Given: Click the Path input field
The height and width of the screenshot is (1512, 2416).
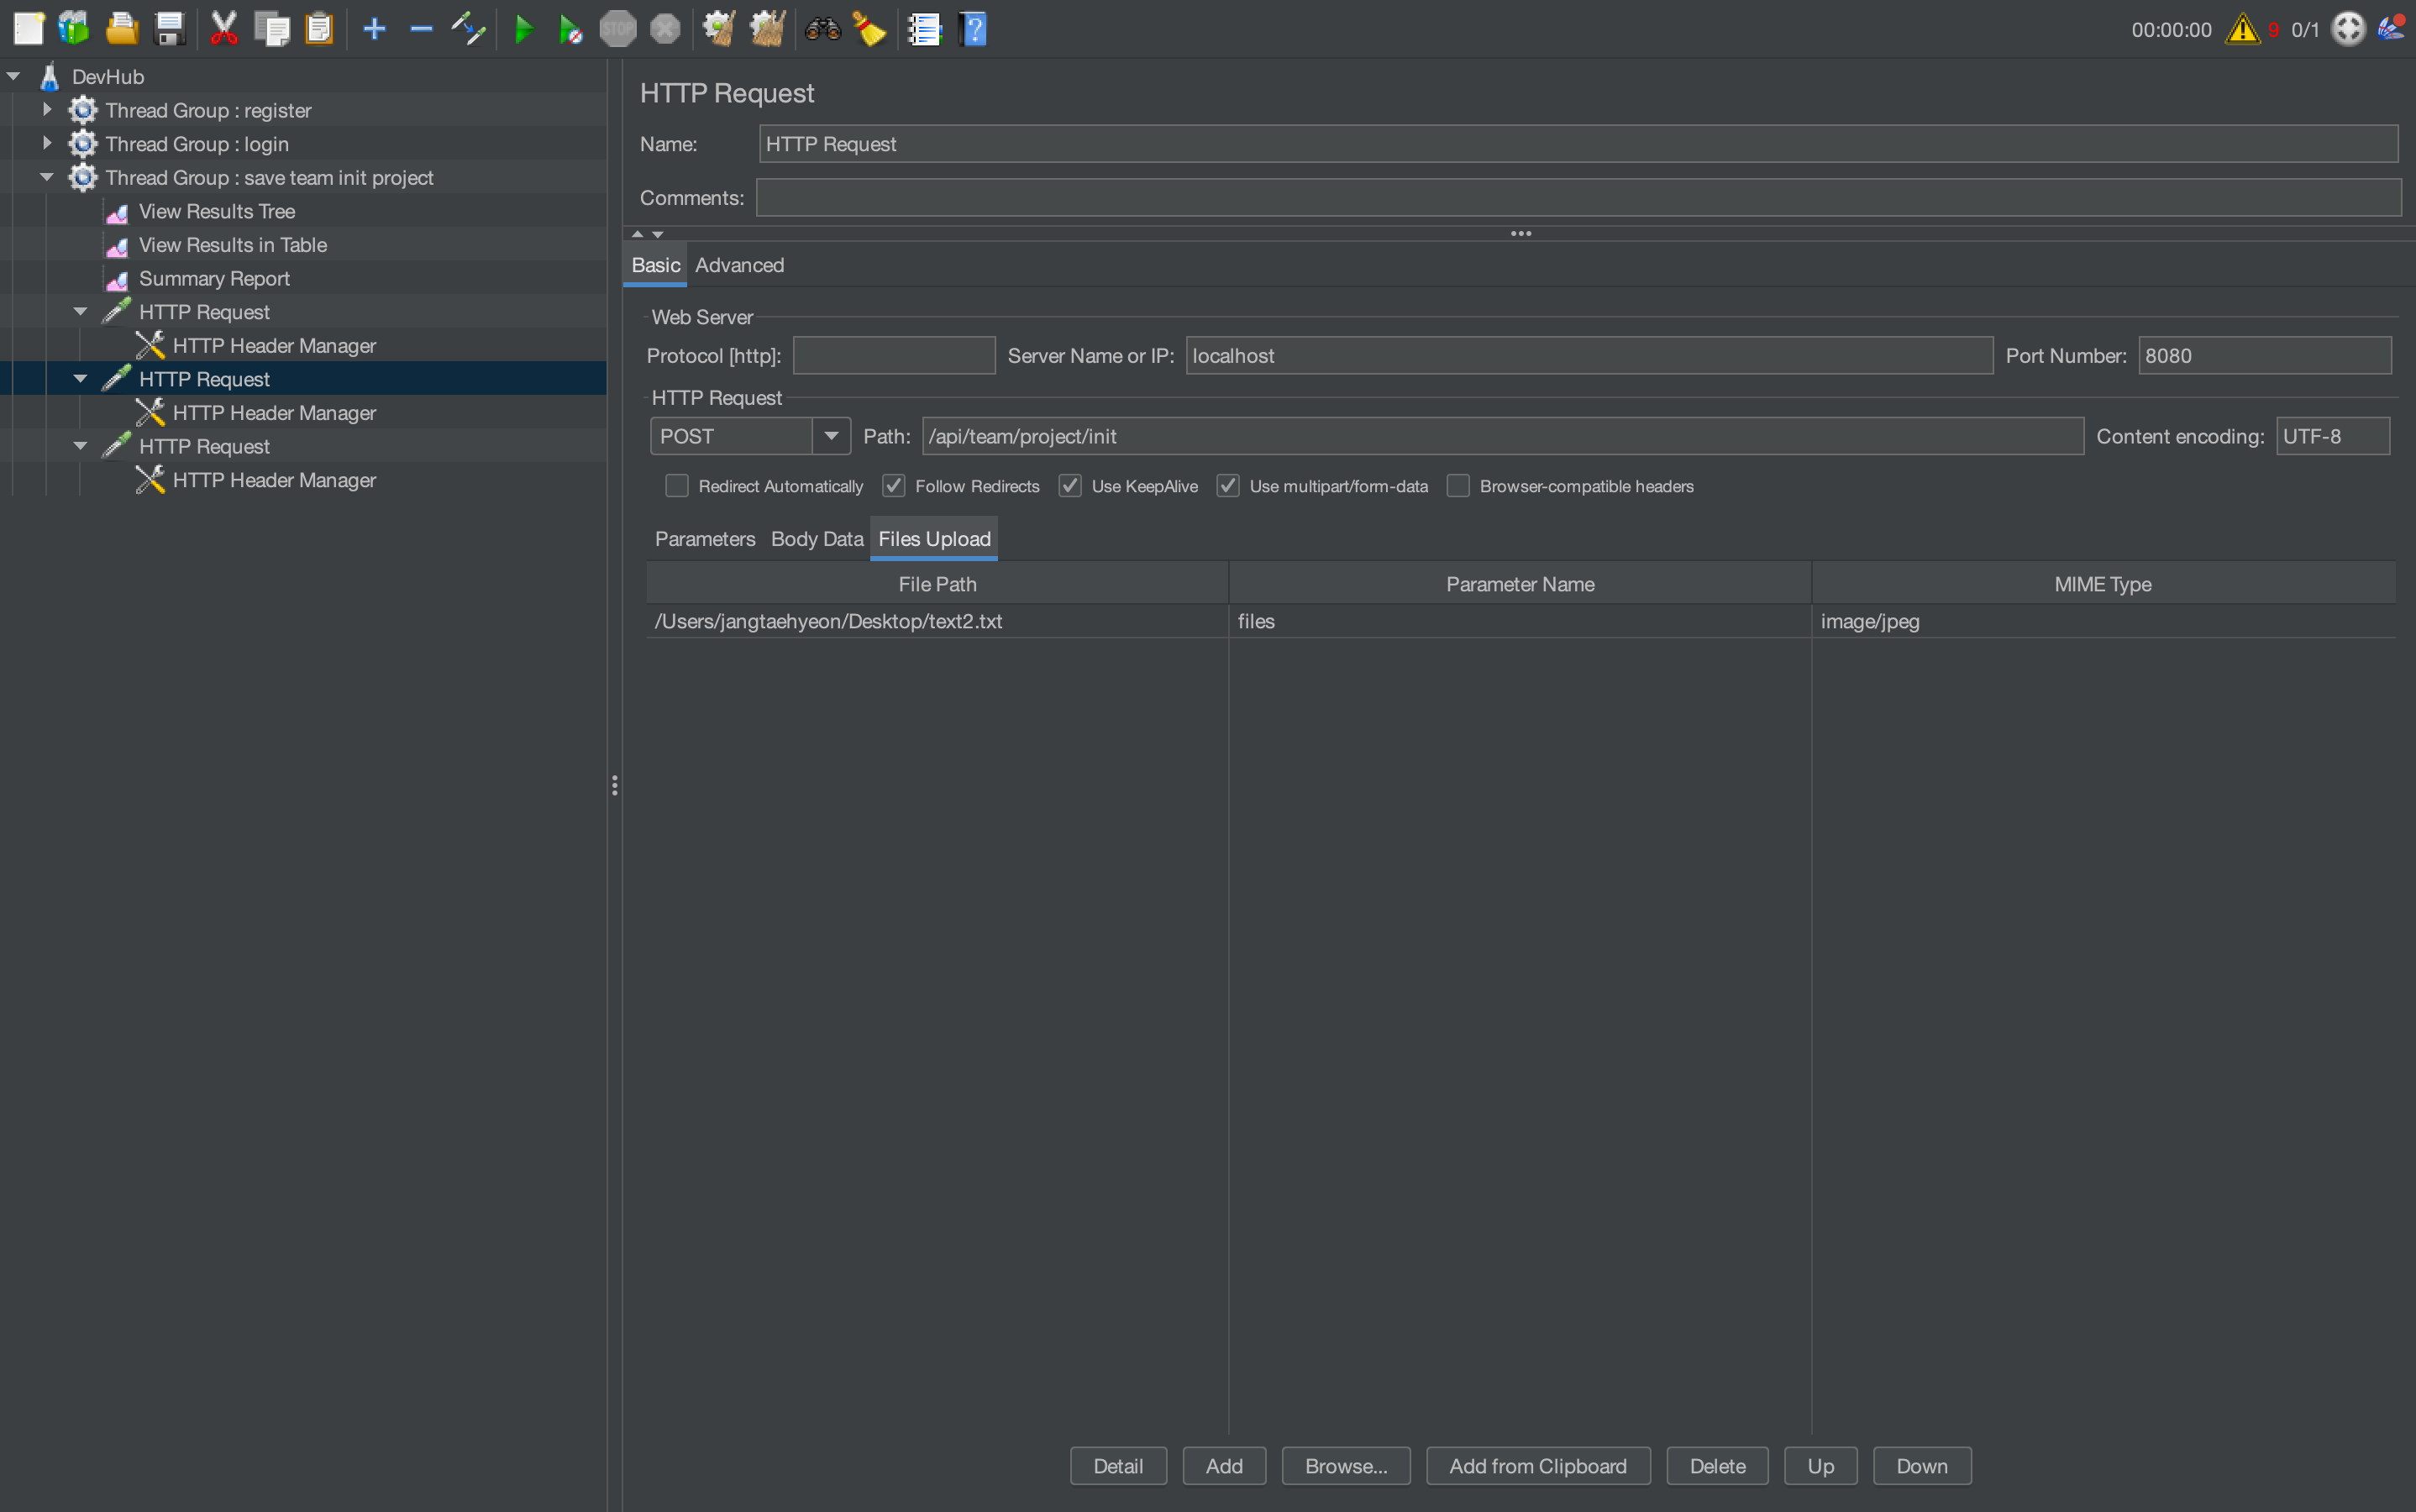Looking at the screenshot, I should point(1500,436).
